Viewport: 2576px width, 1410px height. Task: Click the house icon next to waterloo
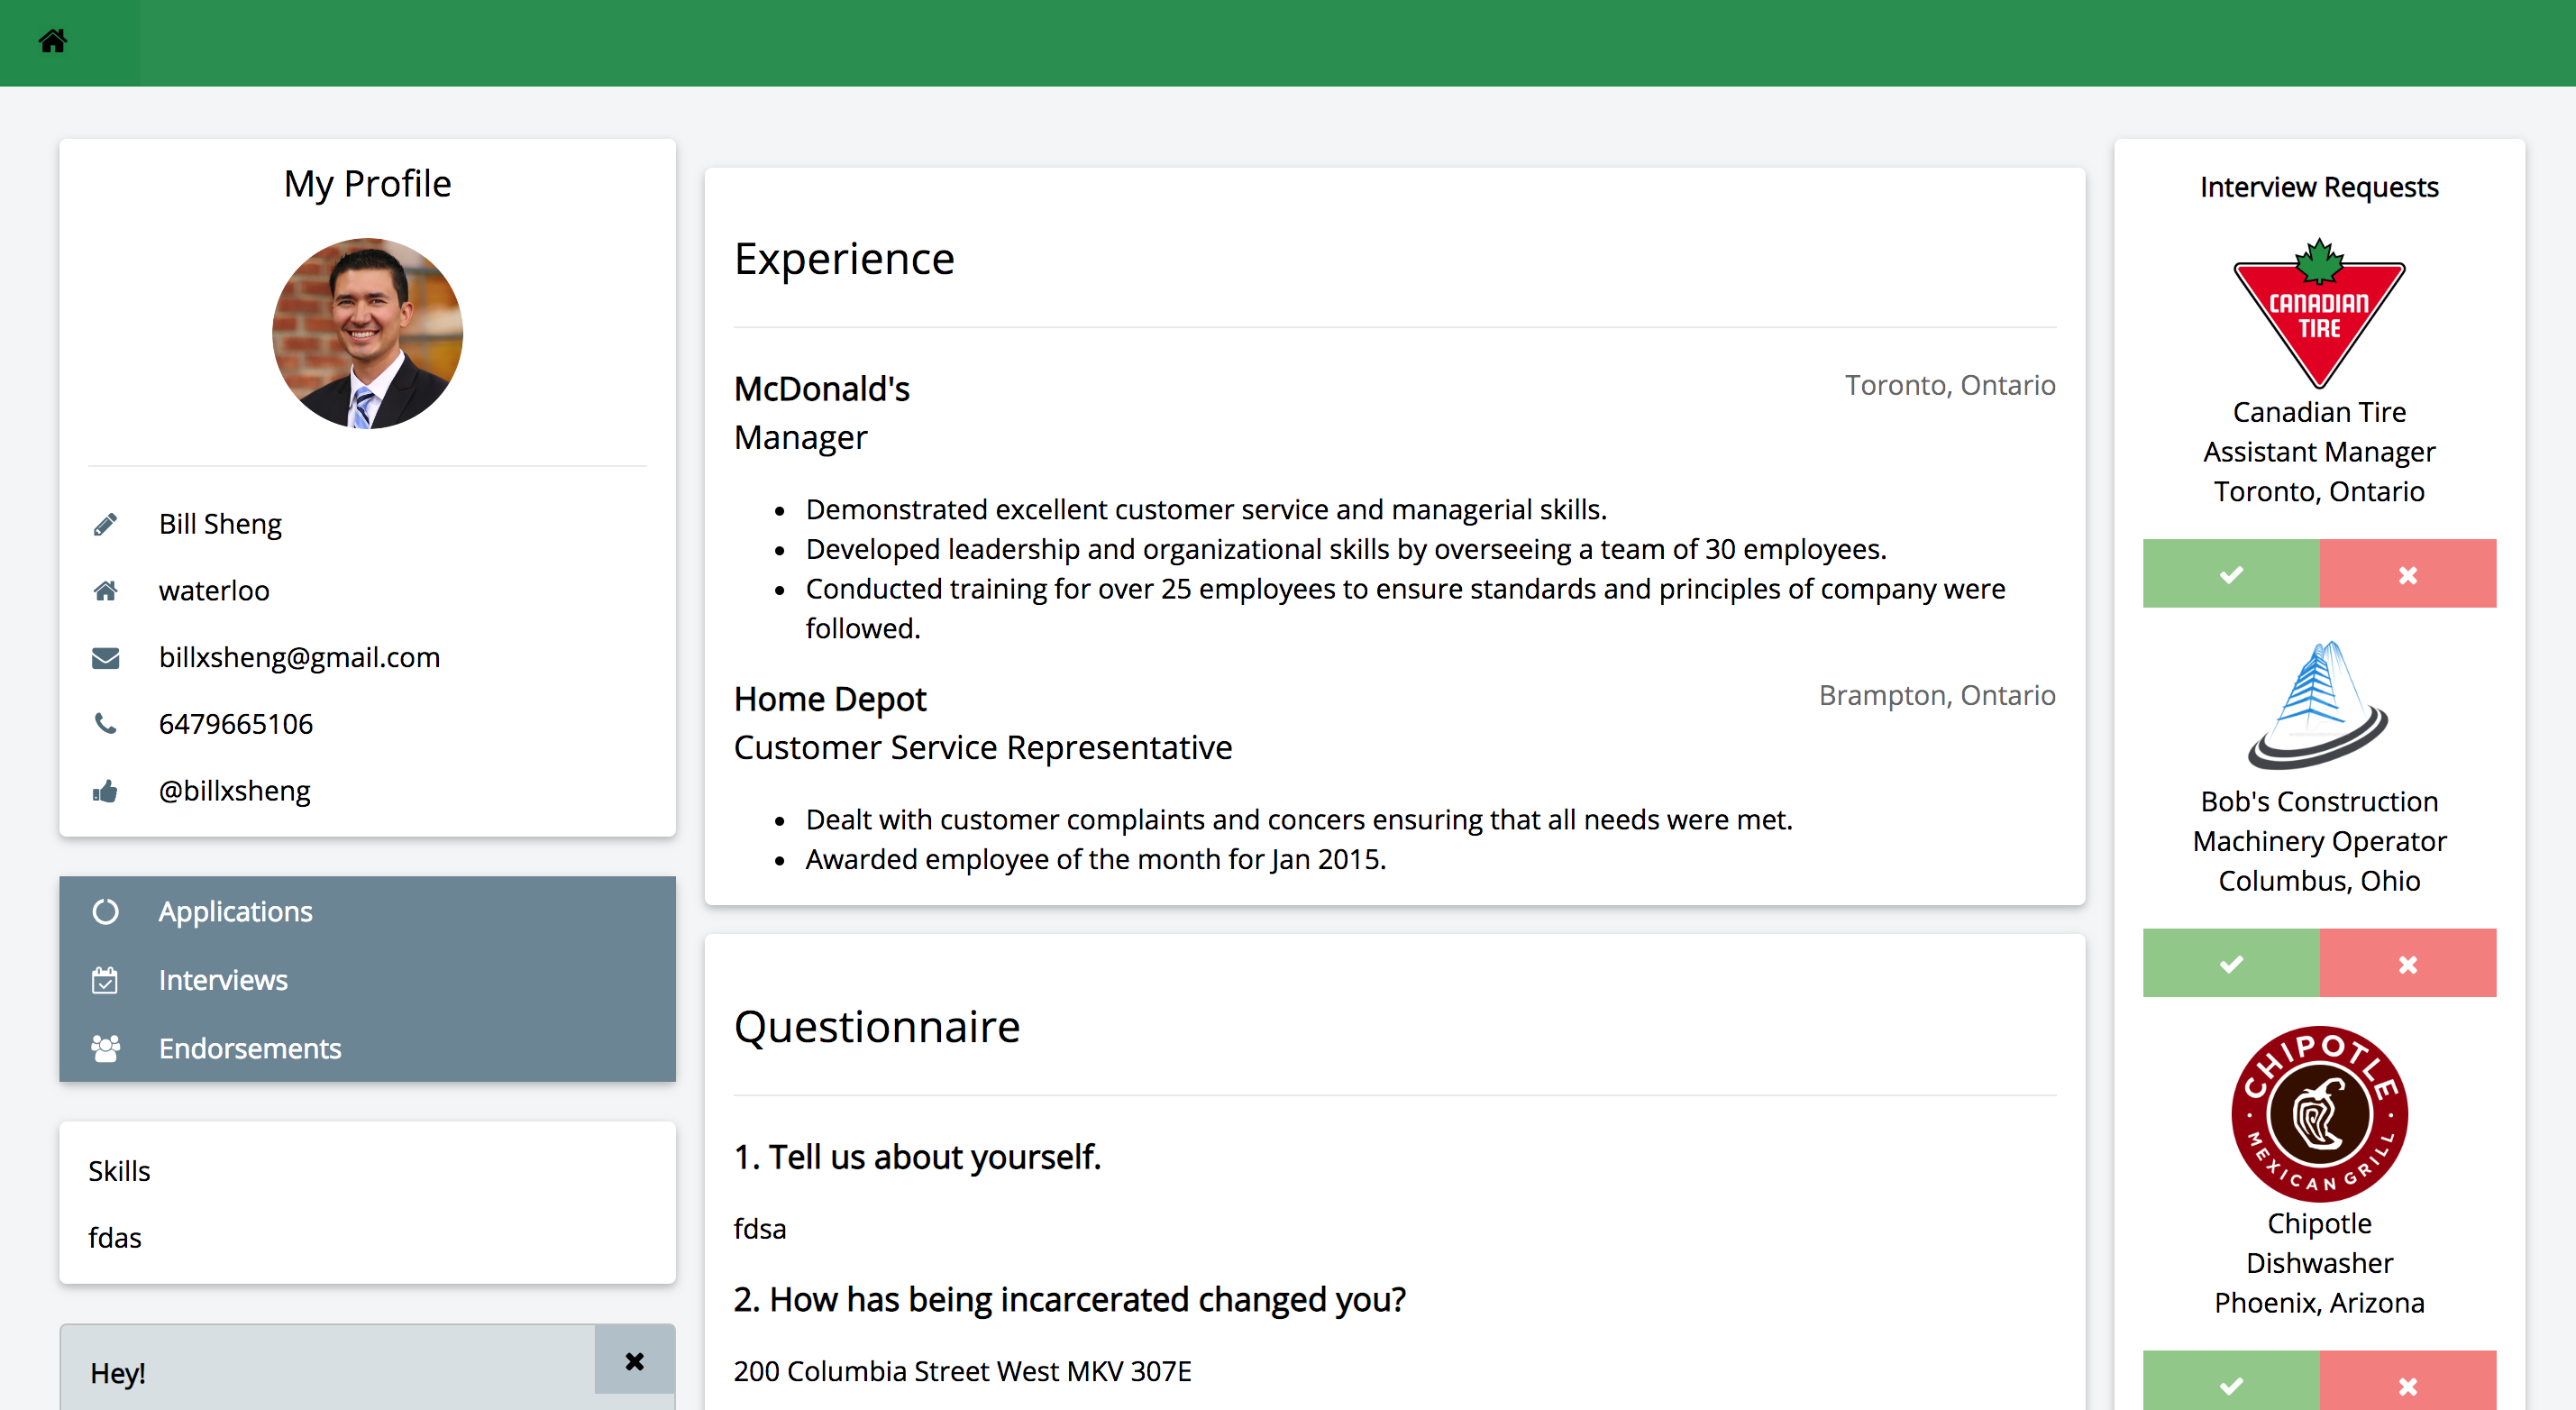click(x=105, y=591)
